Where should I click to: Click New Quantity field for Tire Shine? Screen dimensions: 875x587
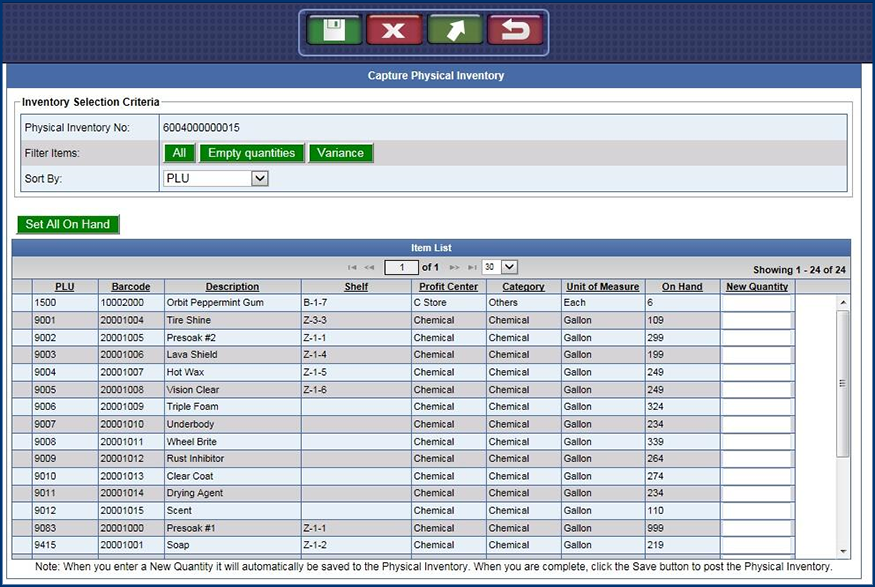(756, 320)
